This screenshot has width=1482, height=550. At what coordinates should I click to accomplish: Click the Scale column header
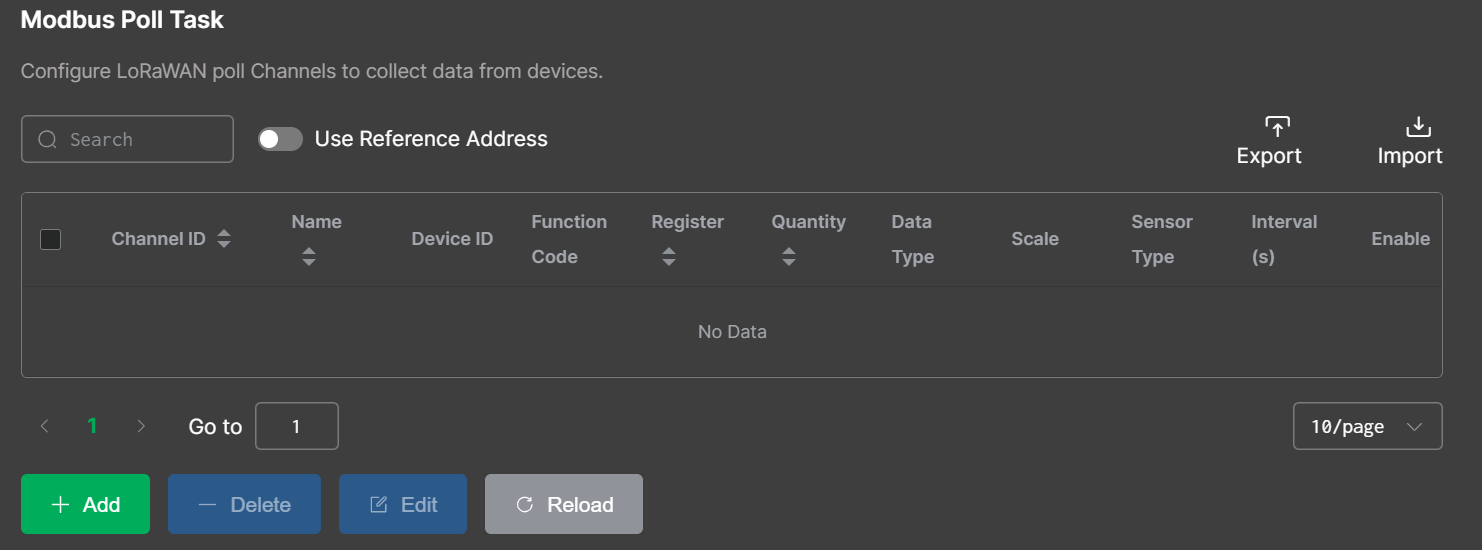(1035, 239)
